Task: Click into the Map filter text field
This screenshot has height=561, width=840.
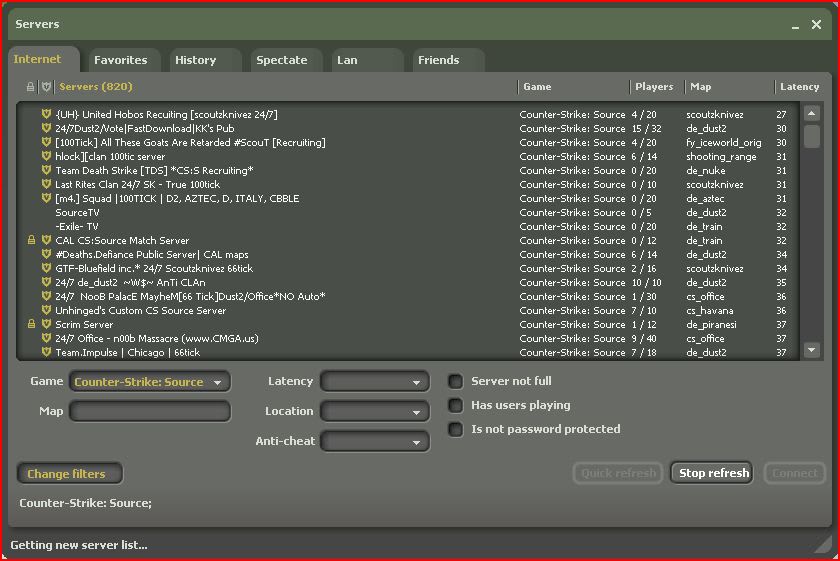Action: coord(150,412)
